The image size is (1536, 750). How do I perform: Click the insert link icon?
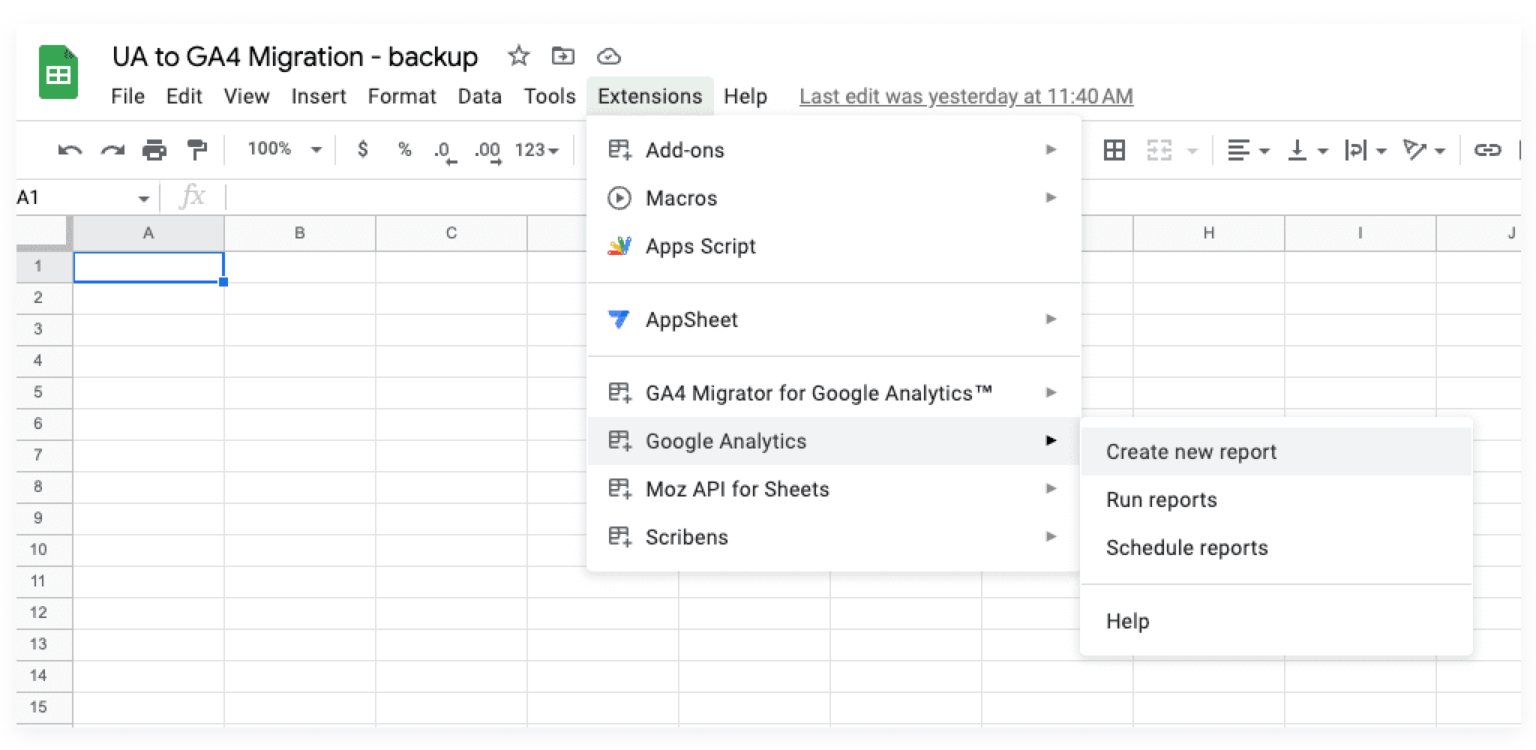(x=1487, y=150)
